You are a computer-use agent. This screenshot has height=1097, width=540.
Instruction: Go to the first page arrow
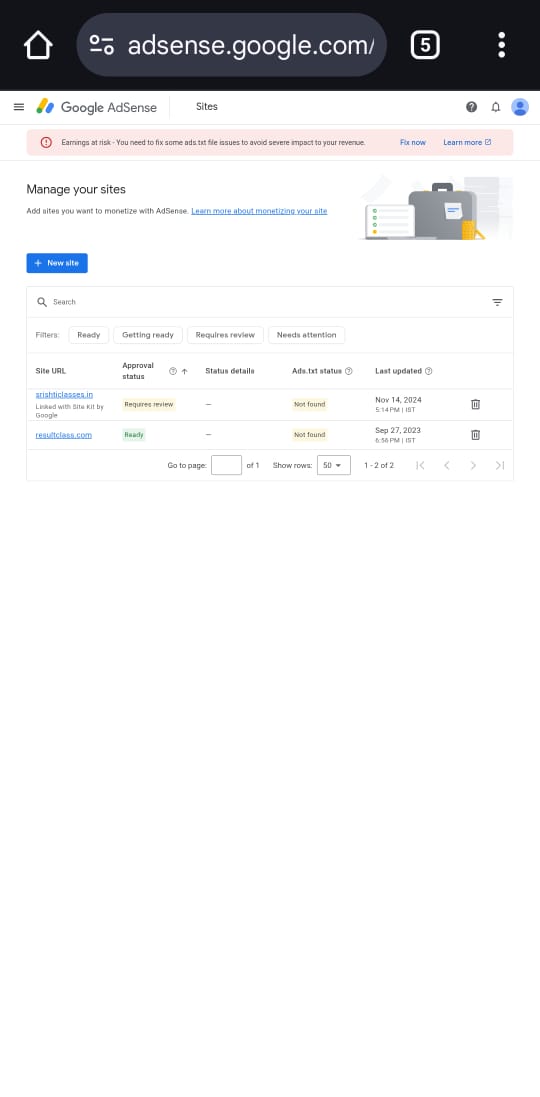pyautogui.click(x=420, y=465)
